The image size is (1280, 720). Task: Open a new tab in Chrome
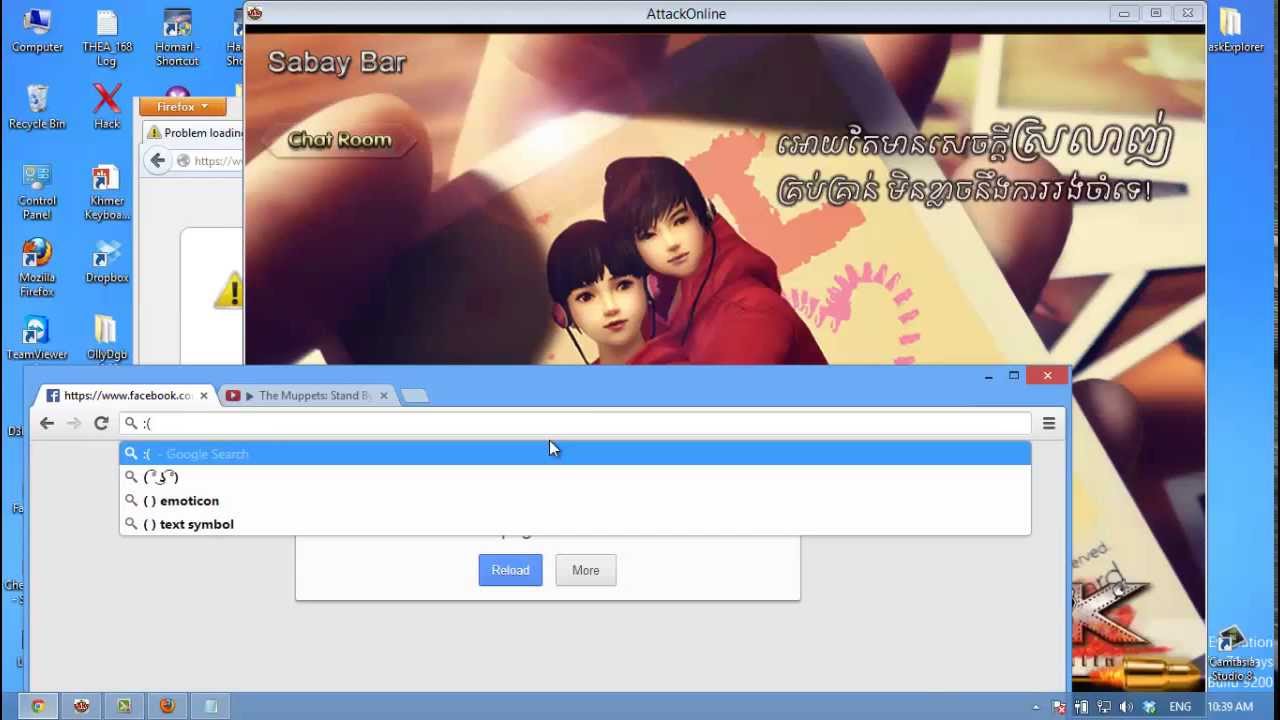[x=415, y=396]
